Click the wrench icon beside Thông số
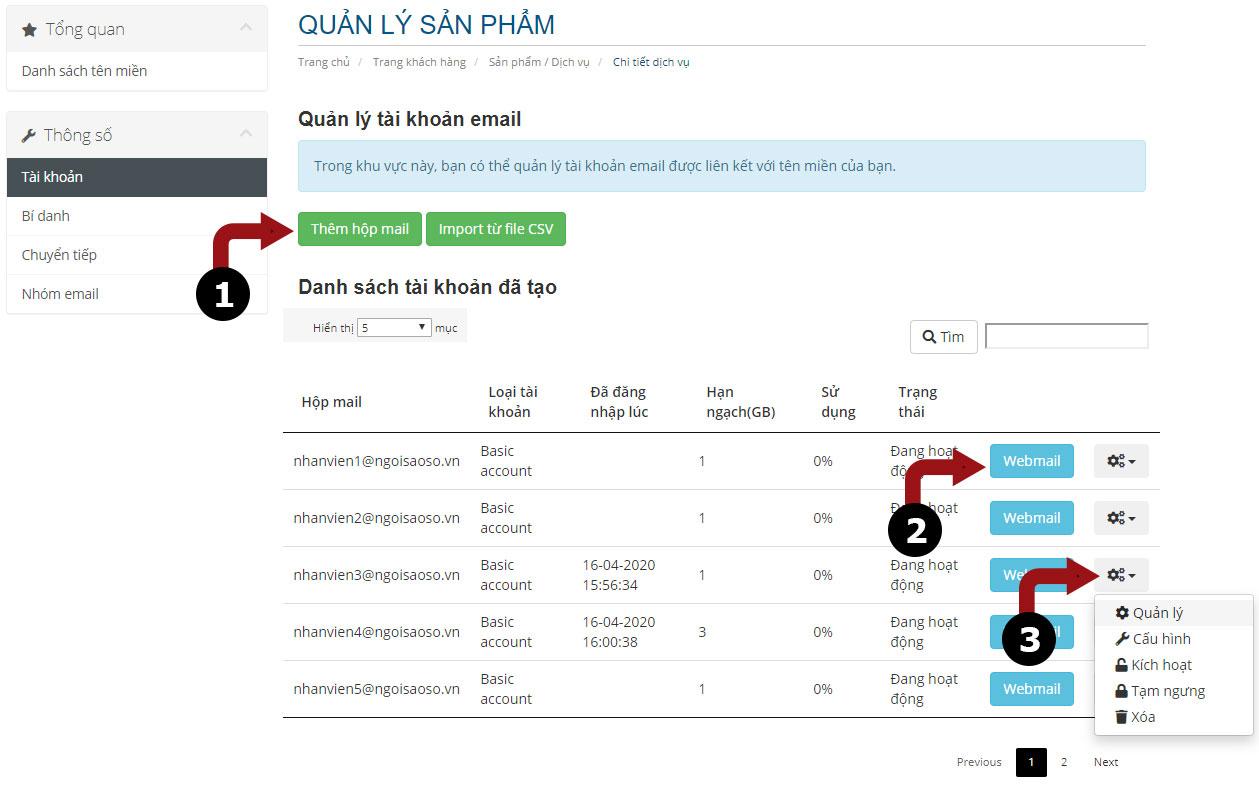 pos(27,134)
